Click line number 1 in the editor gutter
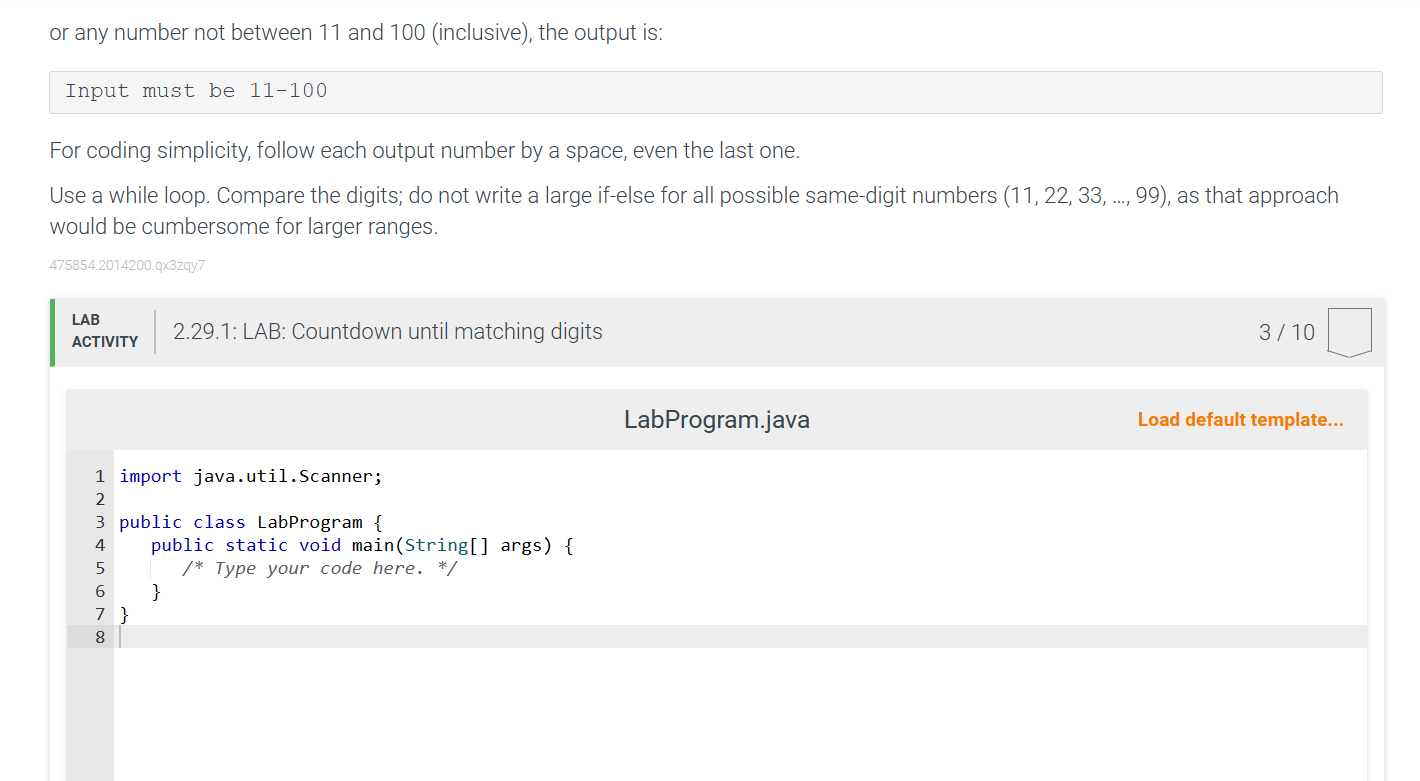The image size is (1420, 781). 99,476
